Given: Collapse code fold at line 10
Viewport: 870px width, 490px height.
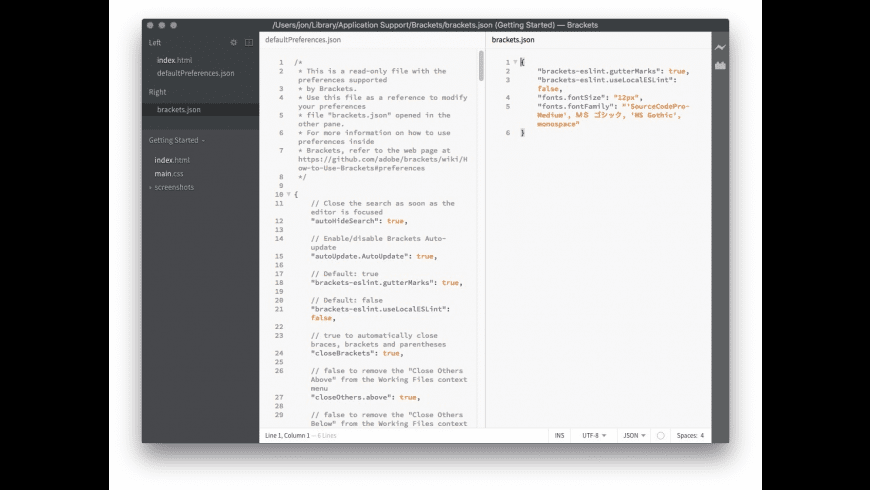Looking at the screenshot, I should coord(289,194).
